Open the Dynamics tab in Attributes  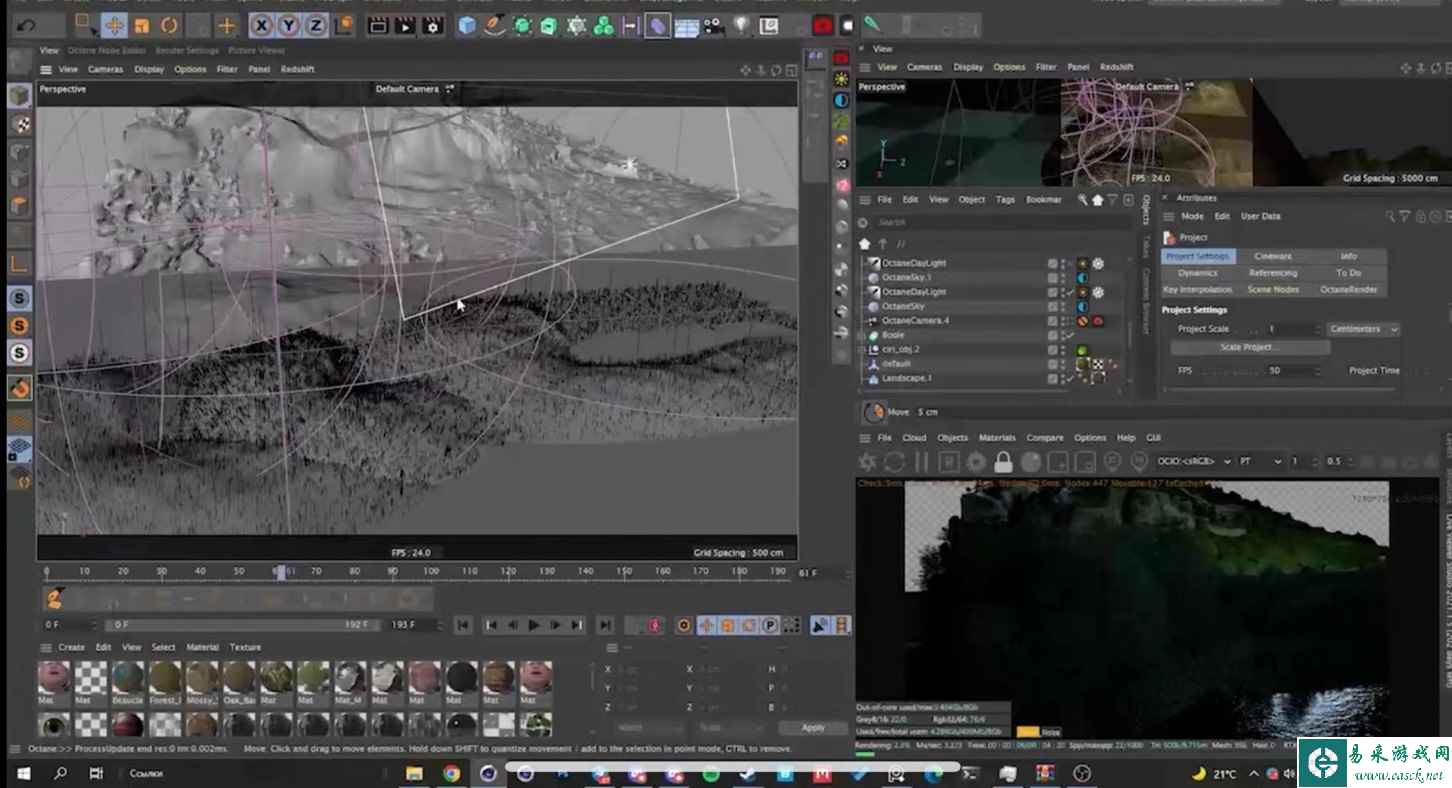point(1198,273)
